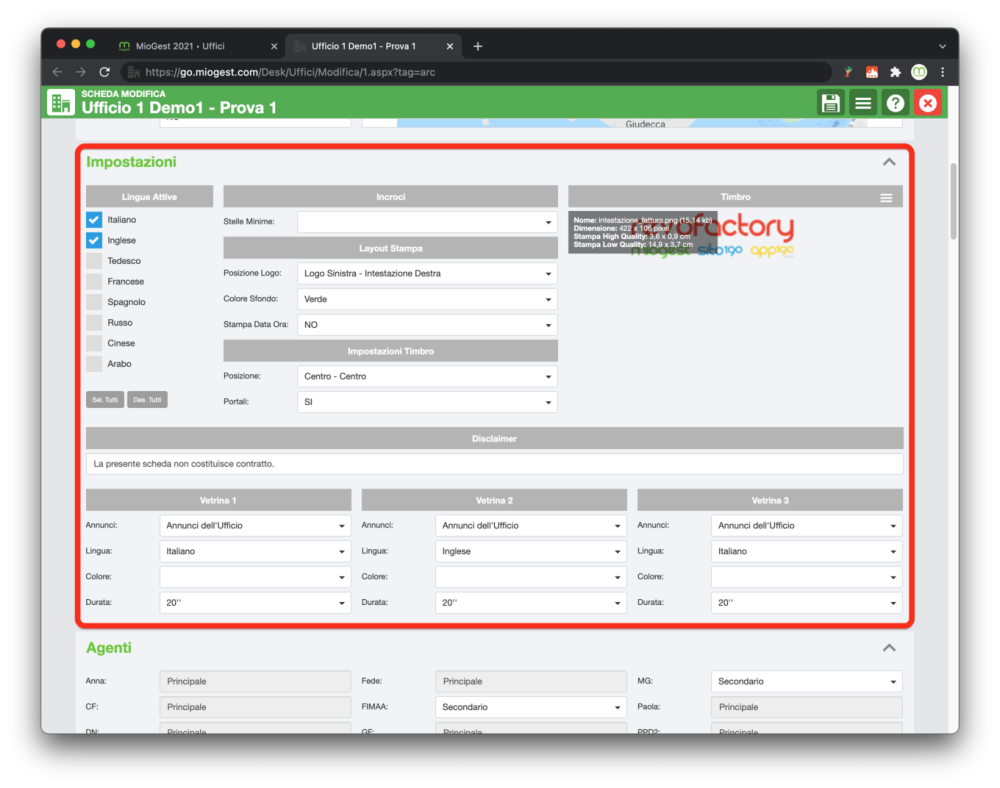Open Vetrina 2 Durata dropdown

click(531, 602)
